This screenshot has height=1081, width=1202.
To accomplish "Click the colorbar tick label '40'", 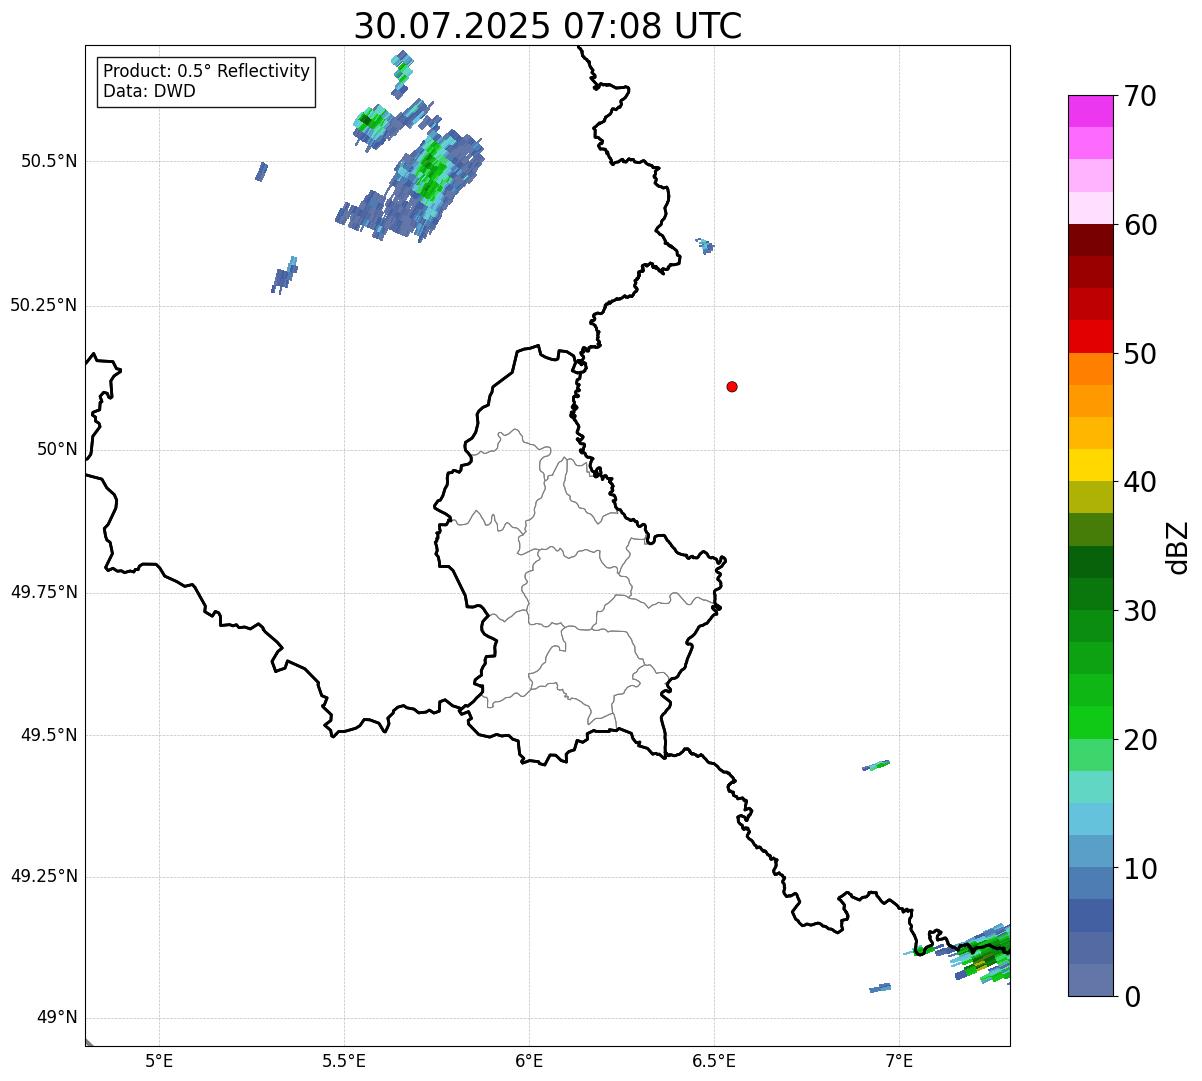I will 1140,482.
